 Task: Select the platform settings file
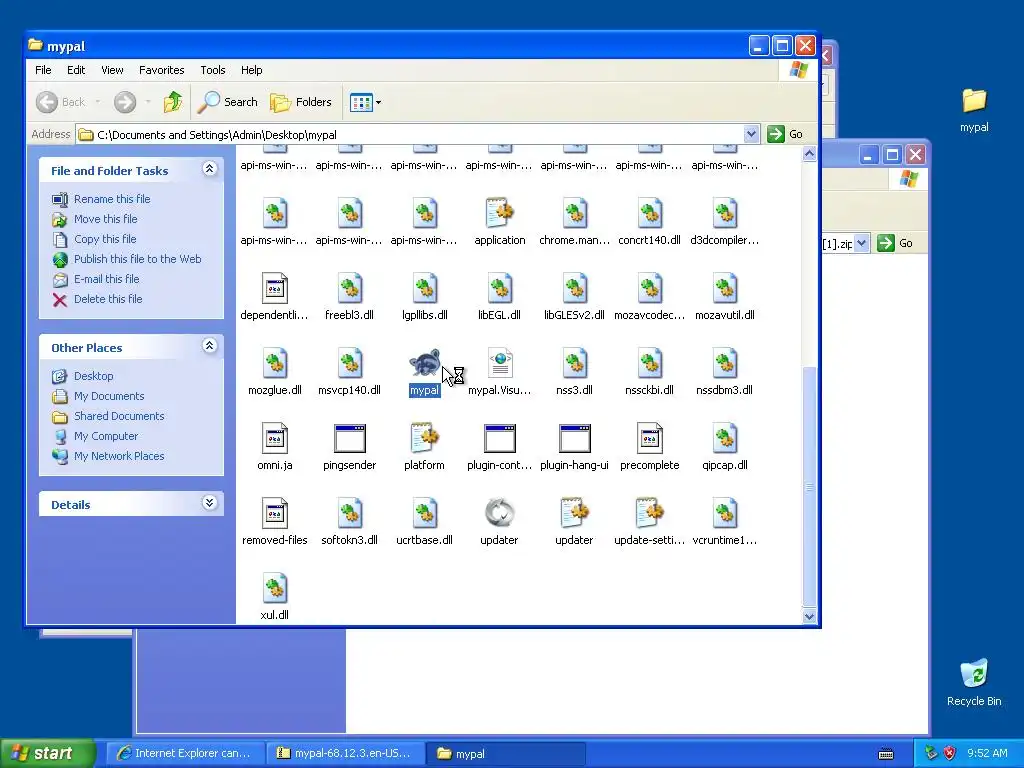pos(424,447)
